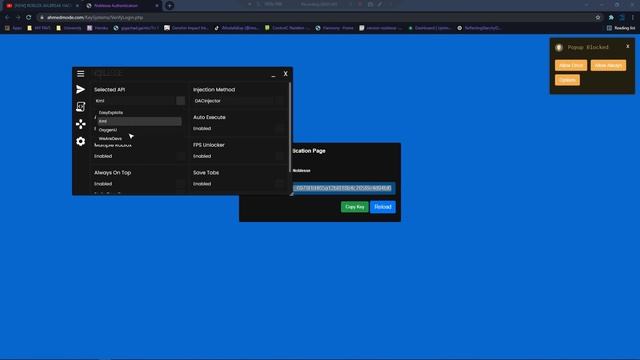The image size is (640, 360).
Task: Toggle the Always On Top switch
Action: [180, 184]
